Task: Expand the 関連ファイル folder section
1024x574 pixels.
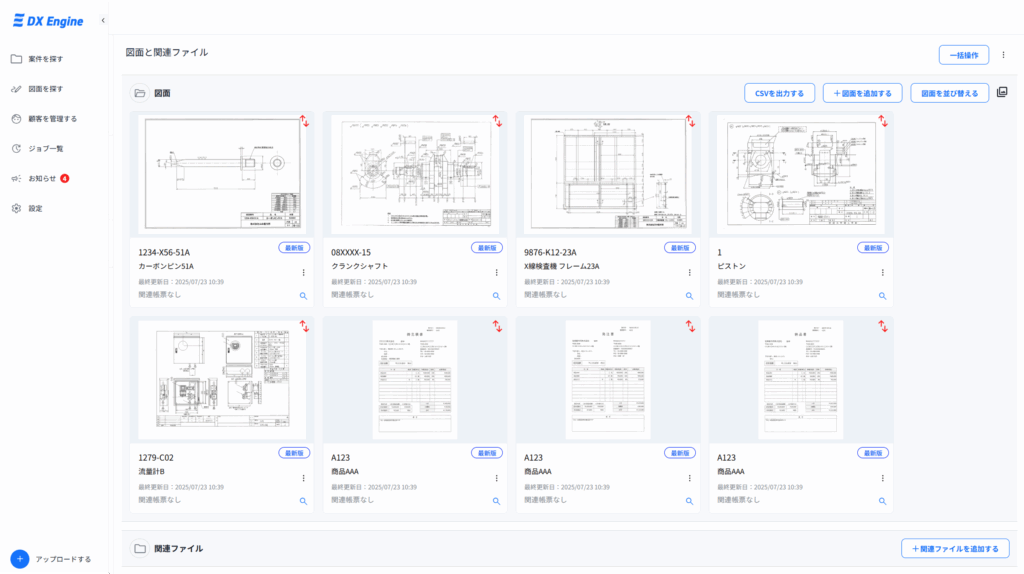Action: (140, 548)
